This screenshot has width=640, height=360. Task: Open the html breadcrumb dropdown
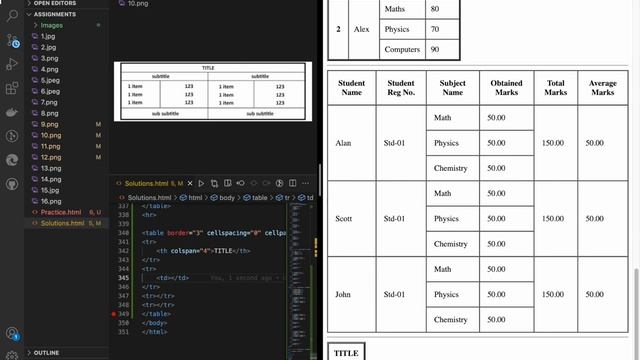[x=191, y=198]
